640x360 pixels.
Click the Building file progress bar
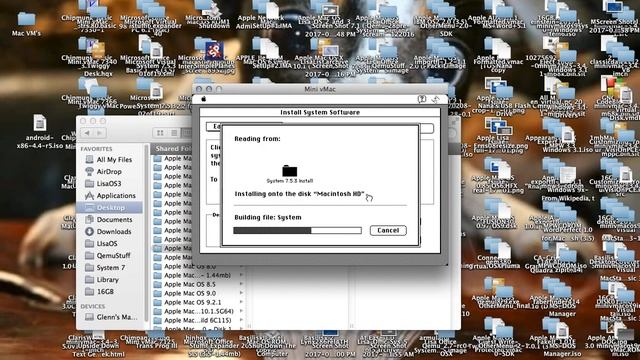coord(297,231)
